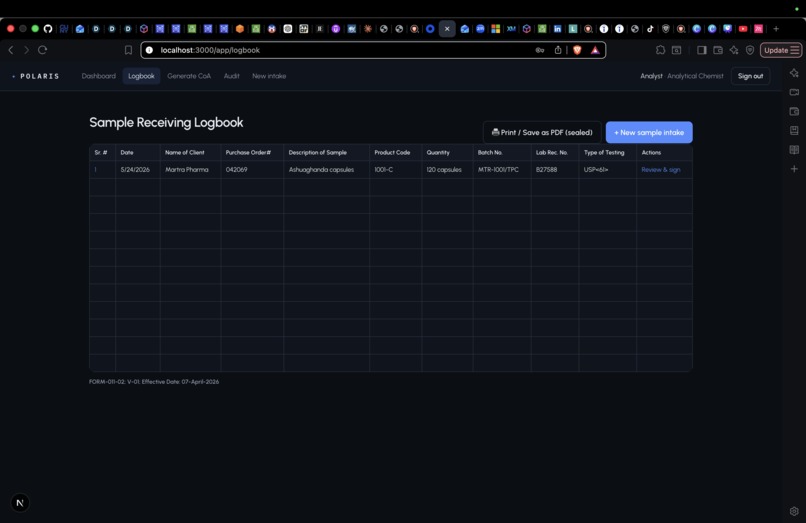
Task: Open Brave Shields lion icon
Action: click(577, 50)
